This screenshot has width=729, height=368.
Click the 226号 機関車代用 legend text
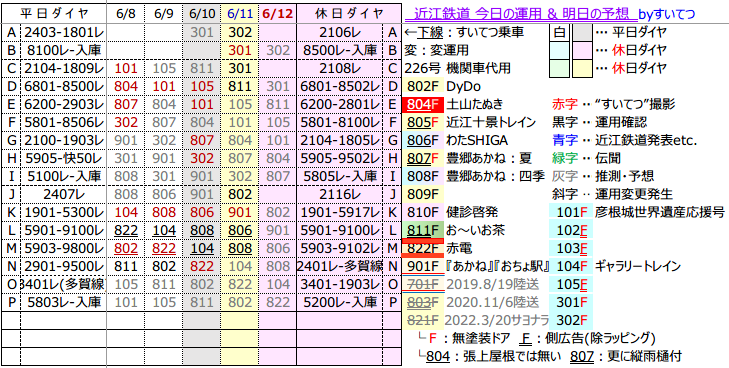pyautogui.click(x=457, y=69)
